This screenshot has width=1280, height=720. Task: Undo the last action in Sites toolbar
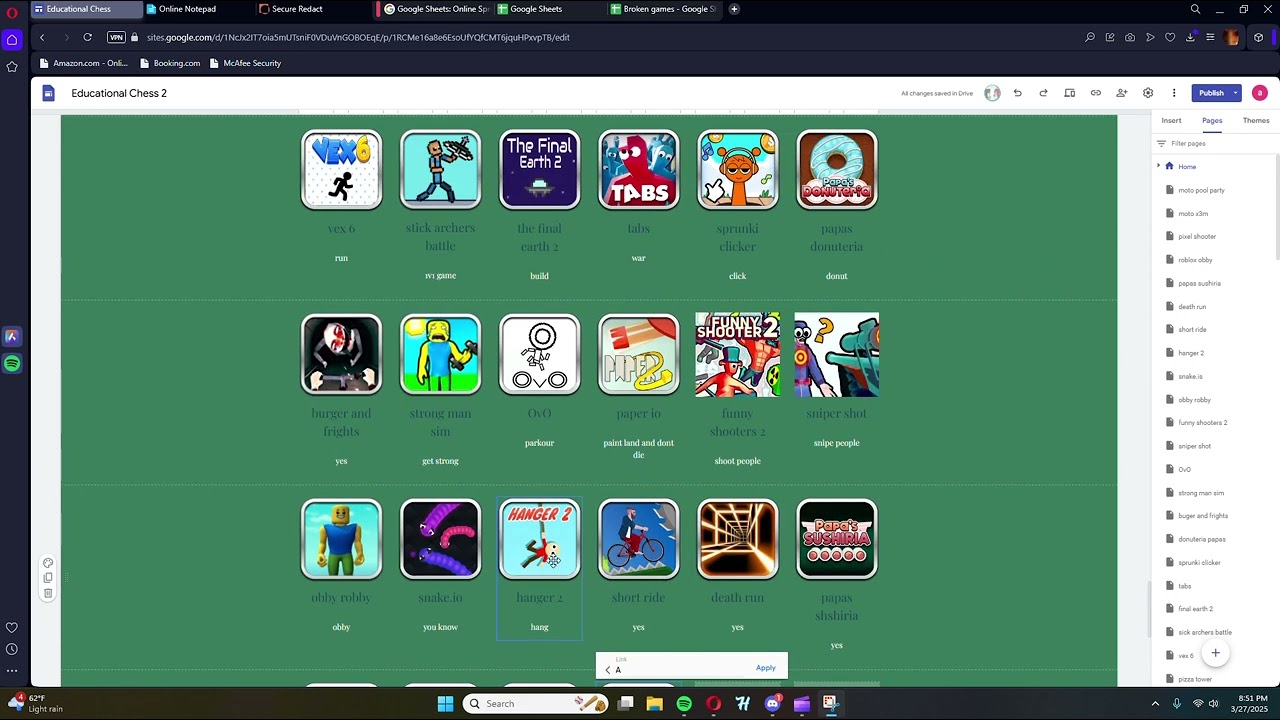pyautogui.click(x=1017, y=93)
